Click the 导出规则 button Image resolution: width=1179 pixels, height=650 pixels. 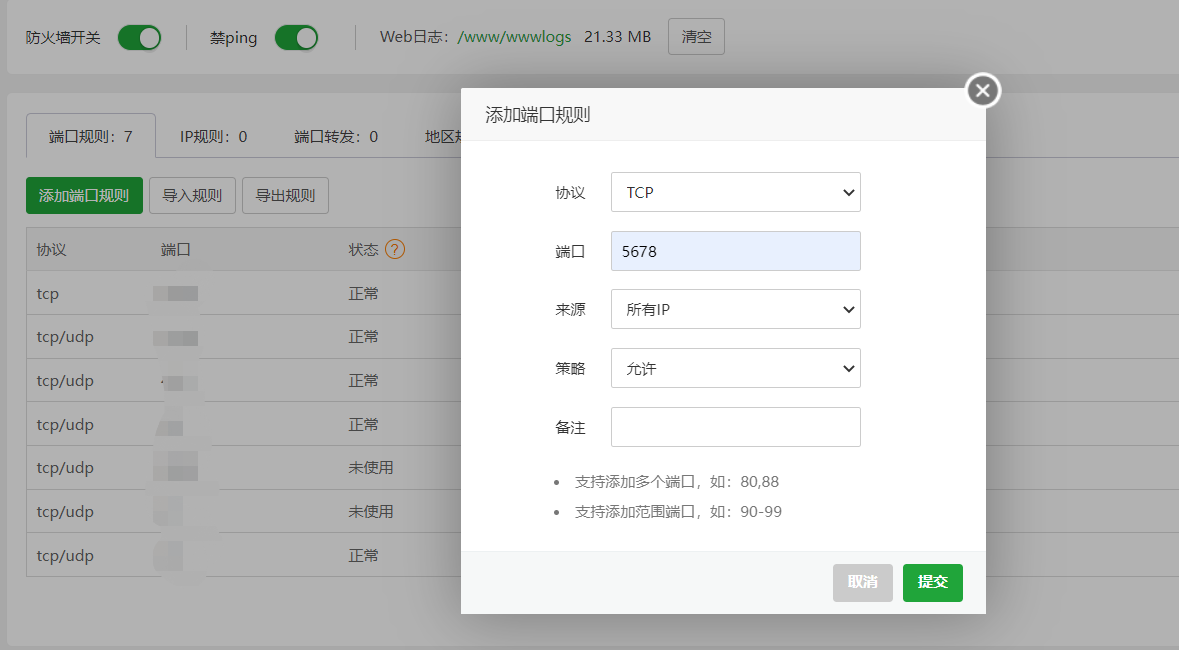pyautogui.click(x=285, y=196)
